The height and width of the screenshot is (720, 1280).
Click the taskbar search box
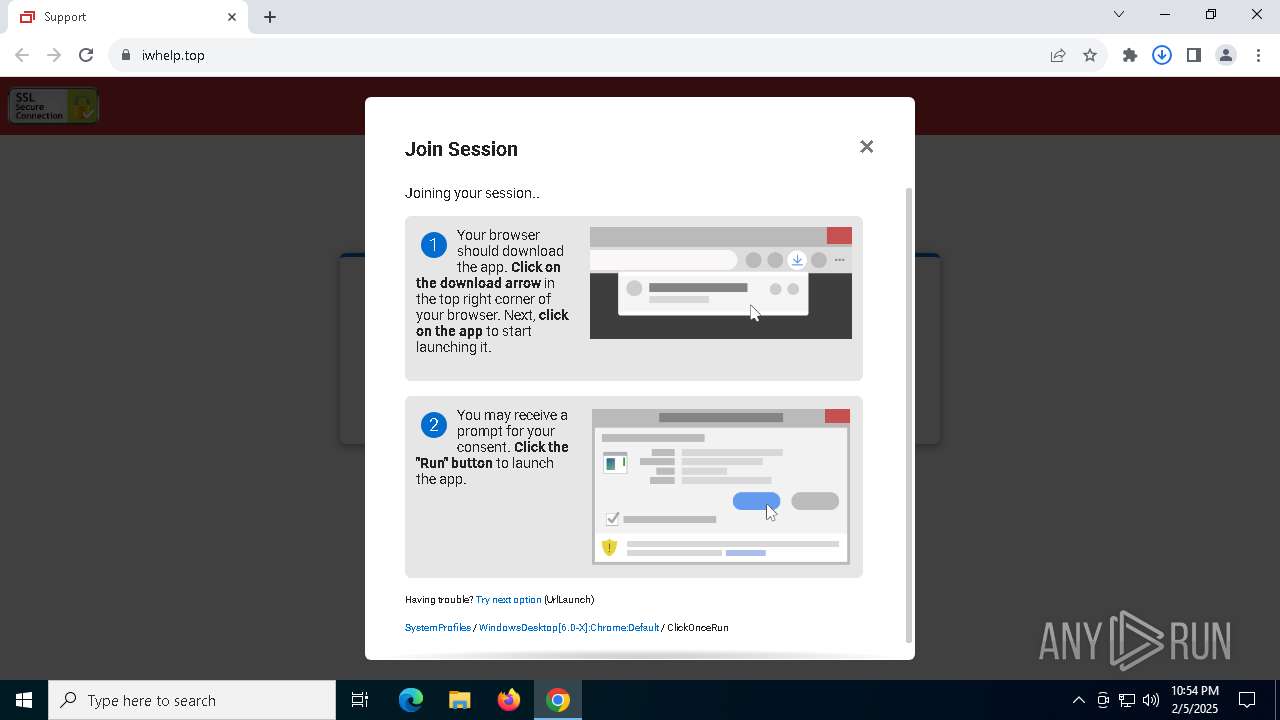pyautogui.click(x=192, y=700)
